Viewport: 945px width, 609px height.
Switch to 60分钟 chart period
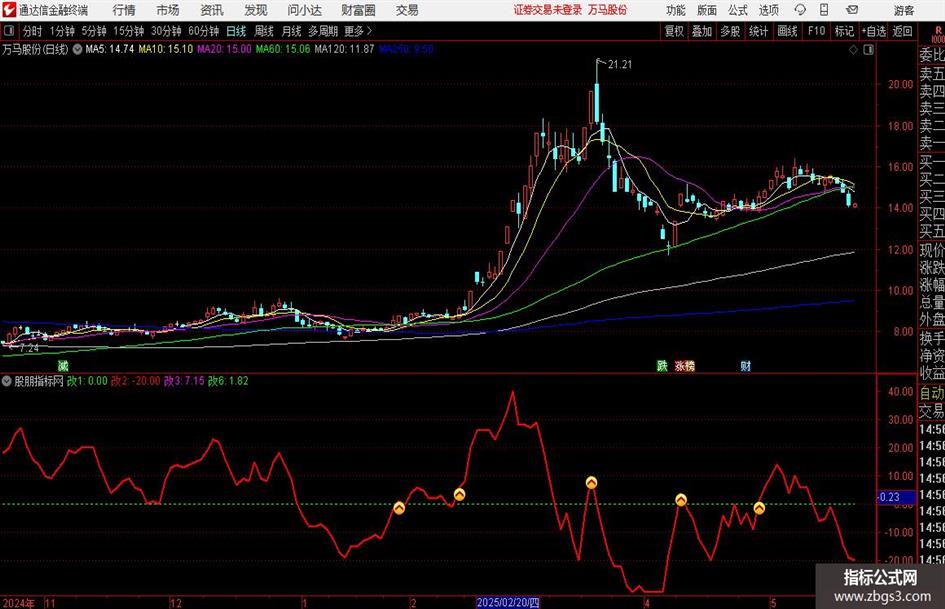point(204,31)
